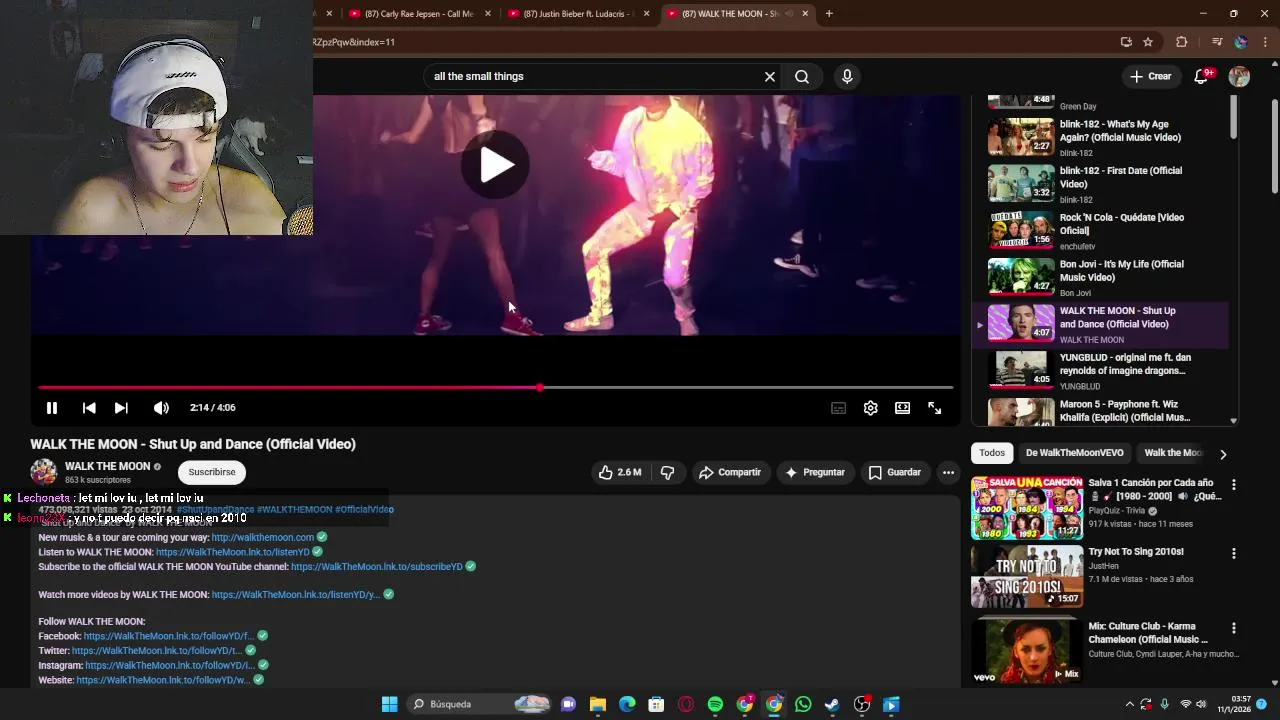Open the Chrome three-dot menu
The height and width of the screenshot is (720, 1280).
tap(1263, 42)
